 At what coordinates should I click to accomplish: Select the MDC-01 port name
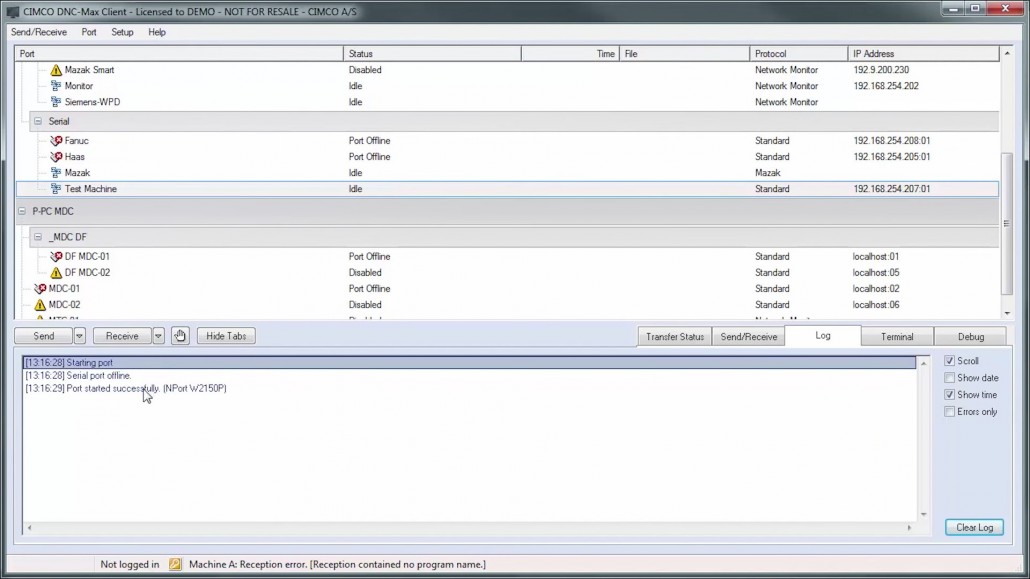point(64,289)
